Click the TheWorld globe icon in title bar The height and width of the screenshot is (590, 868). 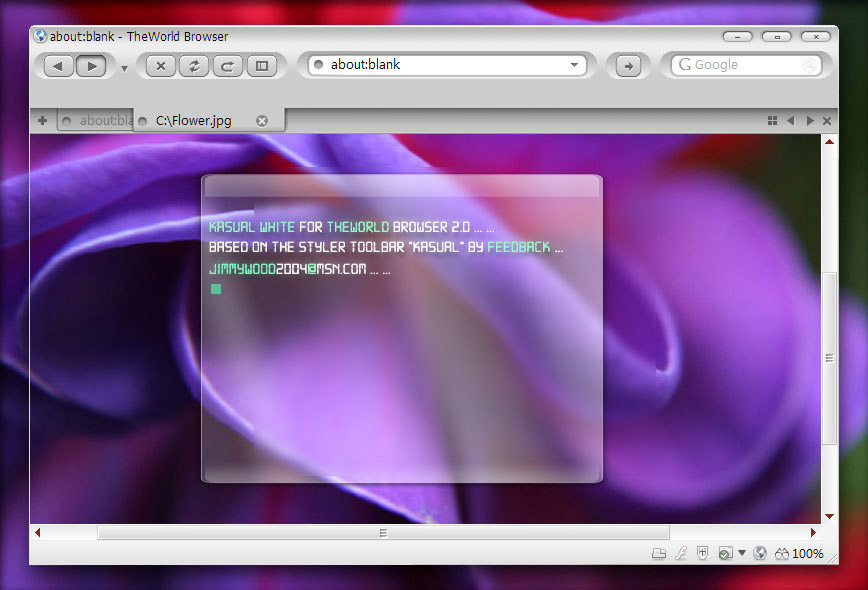coord(40,37)
